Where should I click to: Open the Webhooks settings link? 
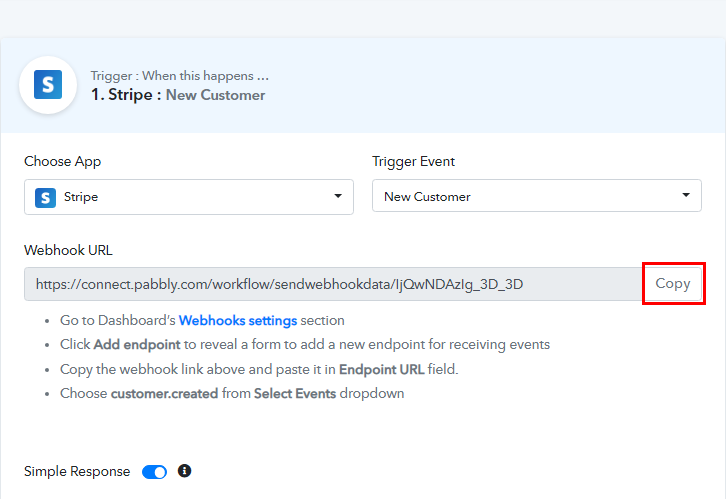(x=238, y=320)
